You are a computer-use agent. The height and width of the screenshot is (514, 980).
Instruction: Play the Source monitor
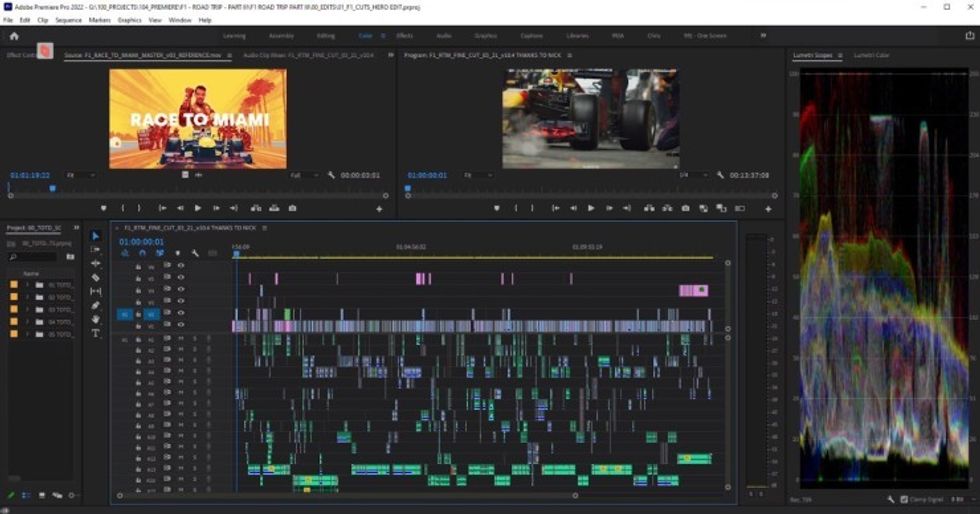click(x=198, y=208)
